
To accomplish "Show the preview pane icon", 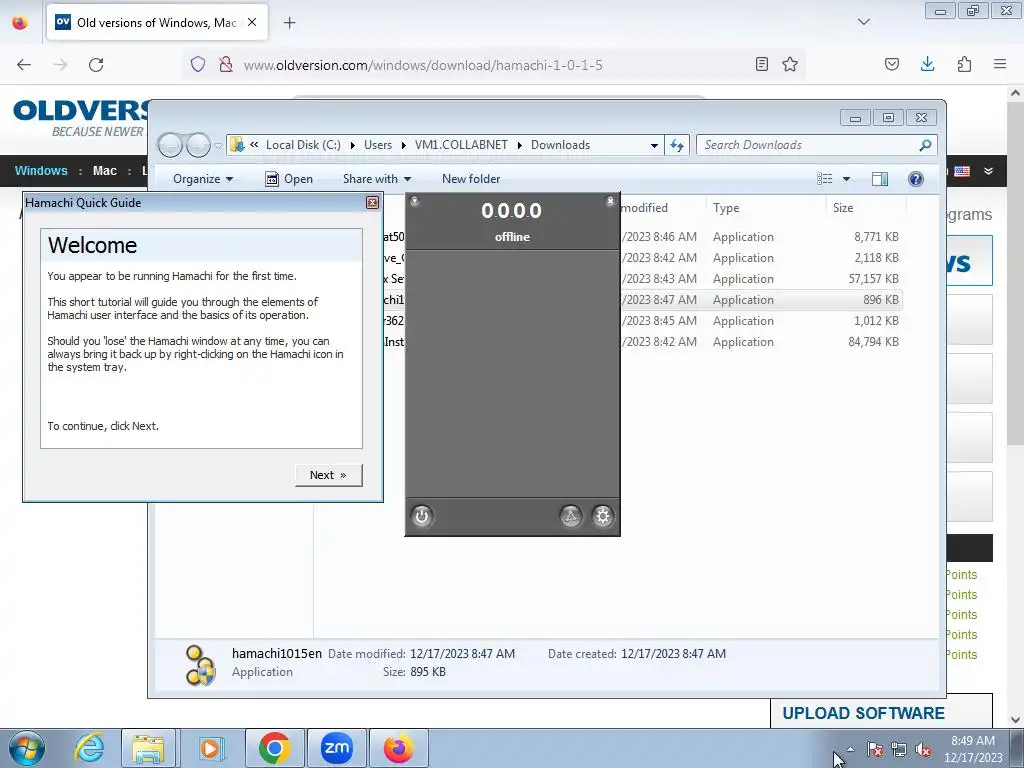I will click(880, 179).
